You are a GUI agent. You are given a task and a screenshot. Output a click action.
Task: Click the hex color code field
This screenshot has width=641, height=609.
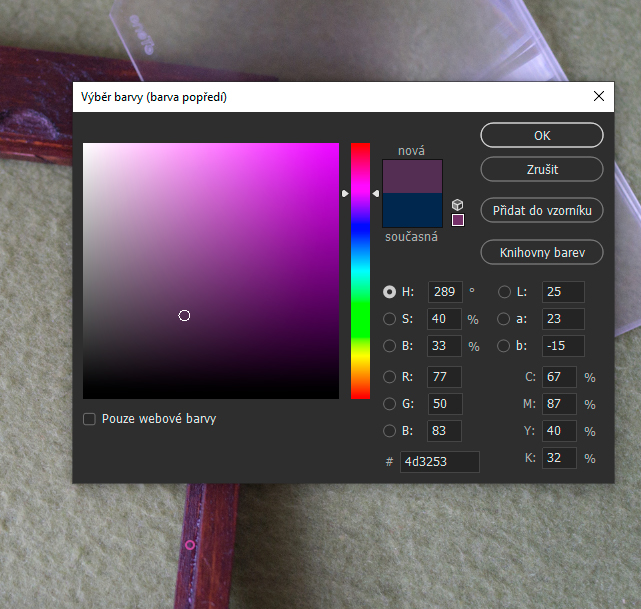(x=439, y=462)
